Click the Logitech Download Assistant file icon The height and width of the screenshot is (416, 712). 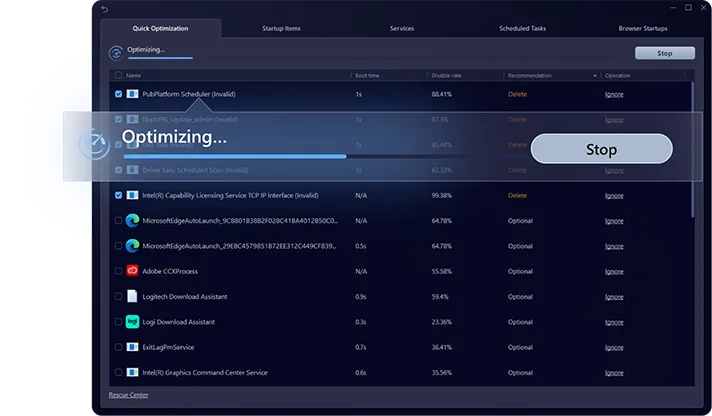pos(132,296)
